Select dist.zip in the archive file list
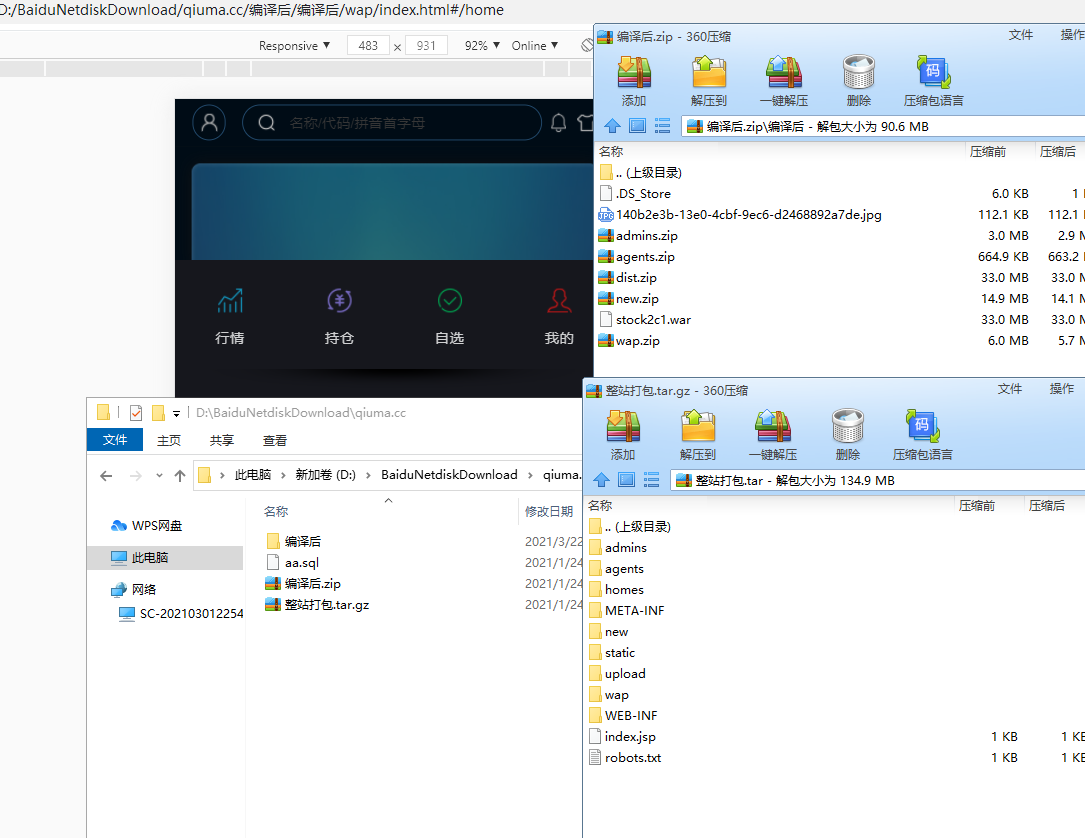Viewport: 1085px width, 838px height. pyautogui.click(x=636, y=278)
